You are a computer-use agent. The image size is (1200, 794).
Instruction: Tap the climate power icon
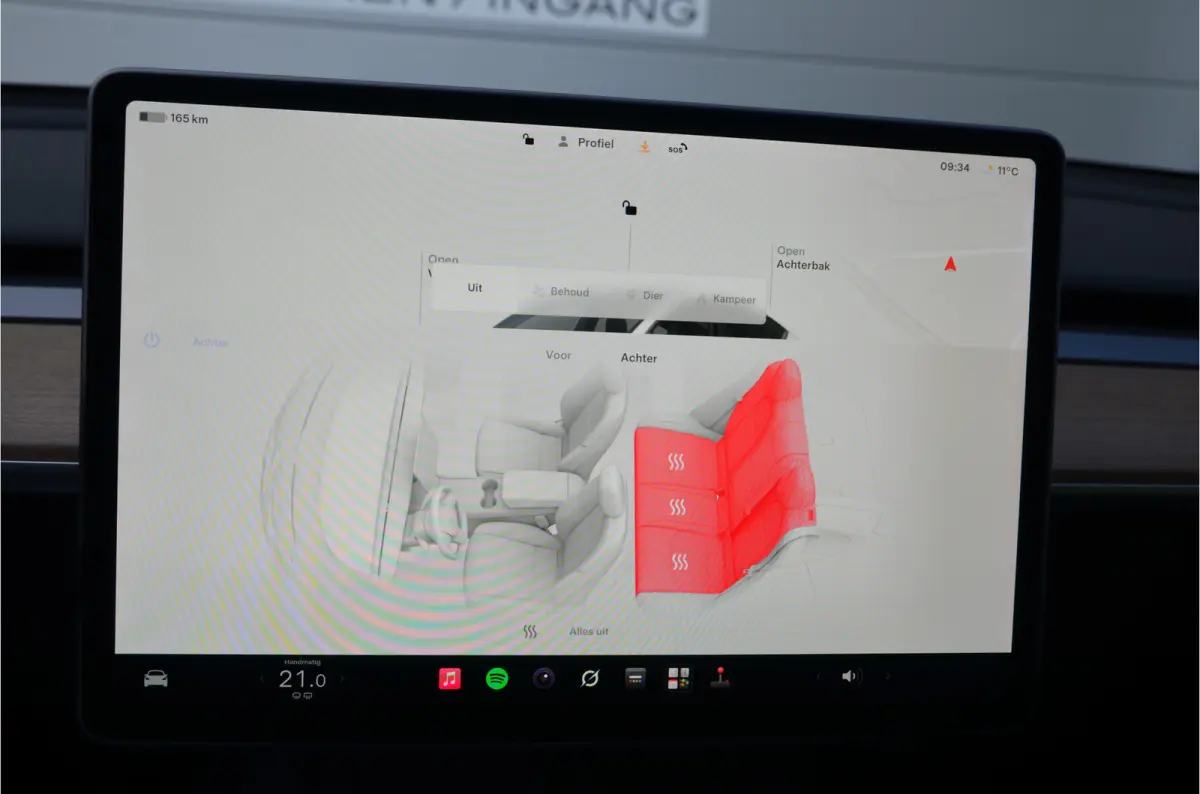click(151, 340)
